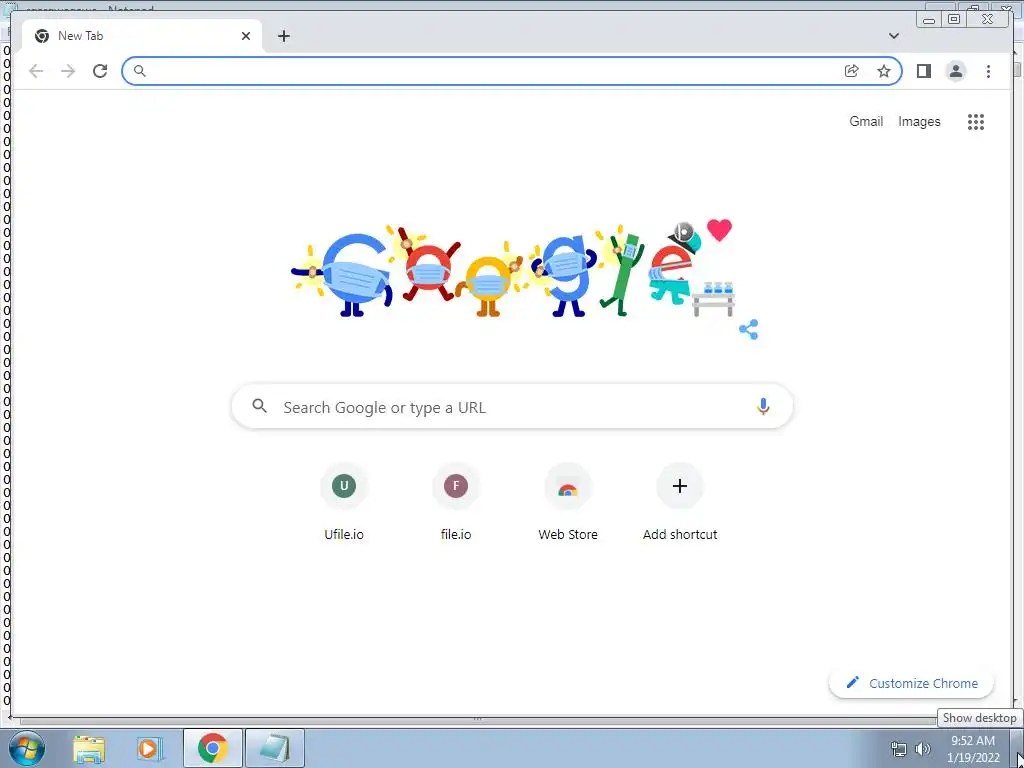Click the Show desktop button
The height and width of the screenshot is (768, 1024).
pyautogui.click(x=1017, y=749)
